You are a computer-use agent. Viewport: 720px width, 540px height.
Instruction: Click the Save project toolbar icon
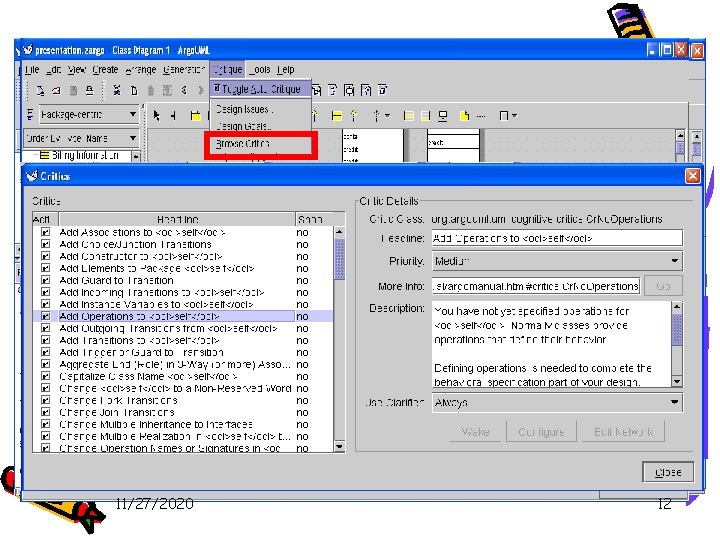[73, 90]
